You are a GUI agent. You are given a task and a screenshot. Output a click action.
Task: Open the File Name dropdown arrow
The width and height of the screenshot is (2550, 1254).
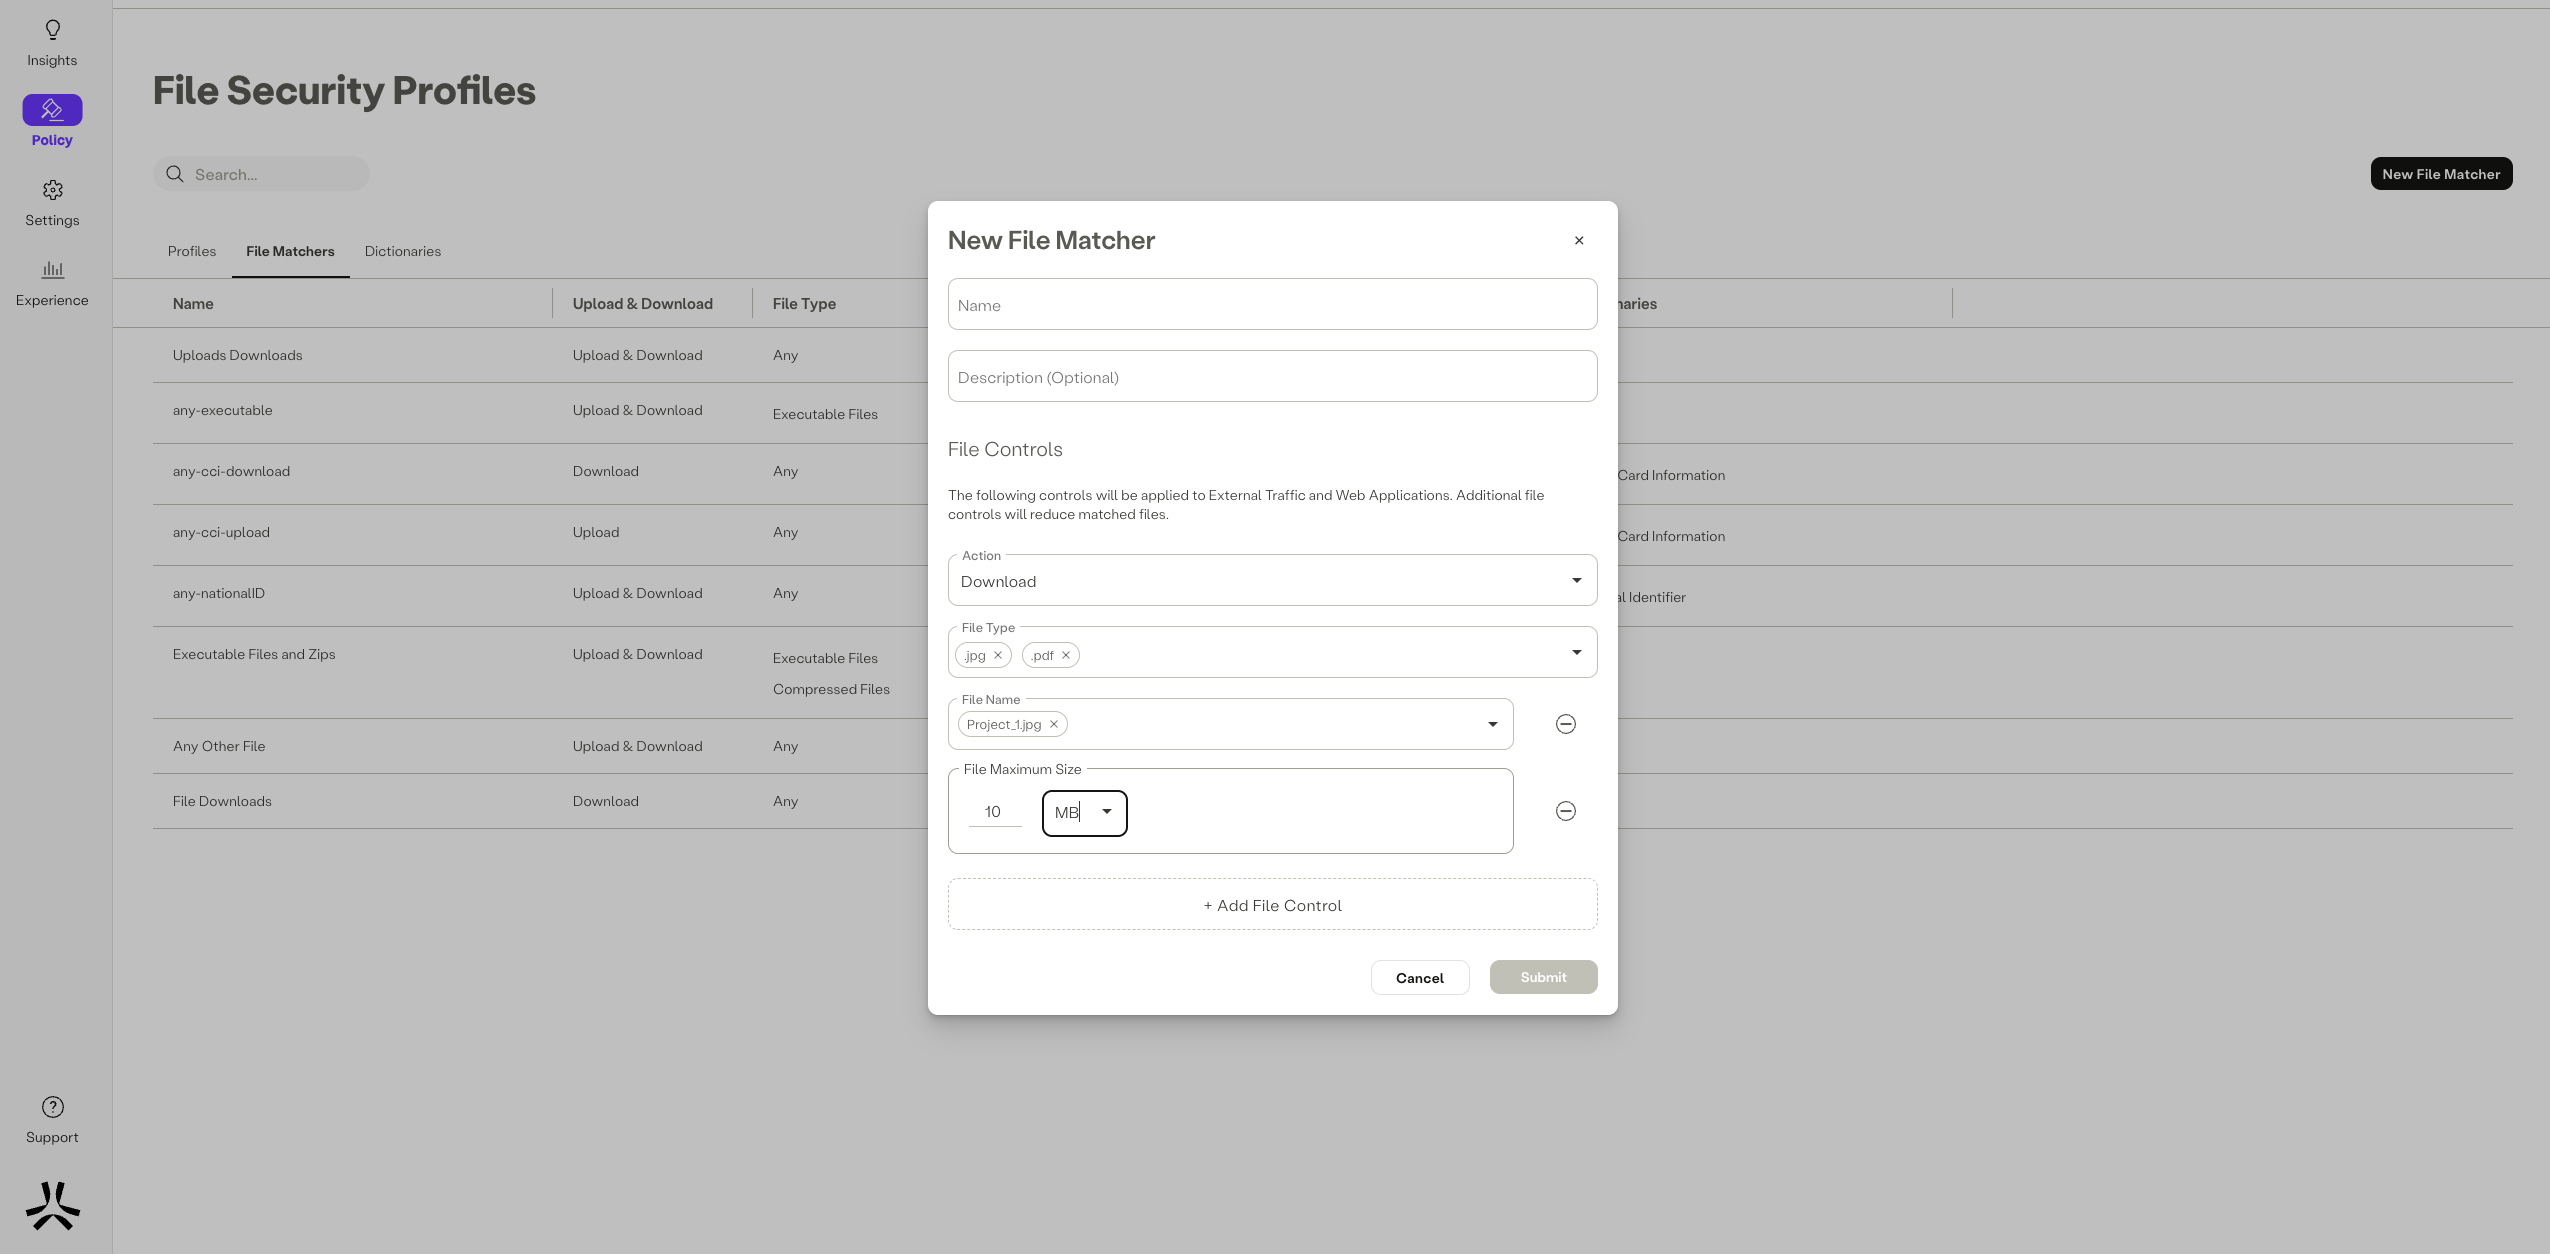click(1492, 724)
